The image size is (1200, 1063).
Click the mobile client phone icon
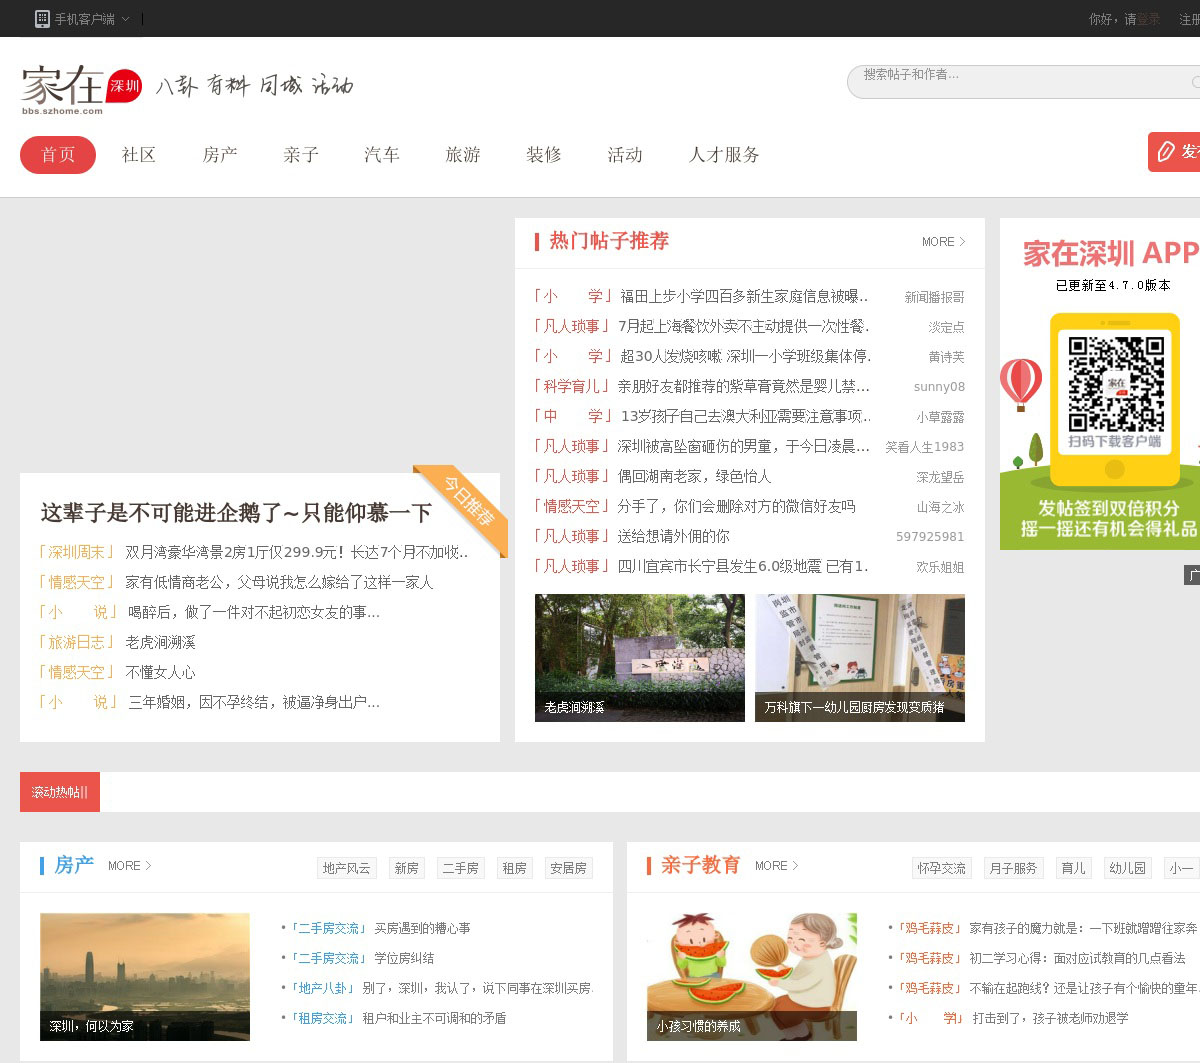click(x=42, y=18)
